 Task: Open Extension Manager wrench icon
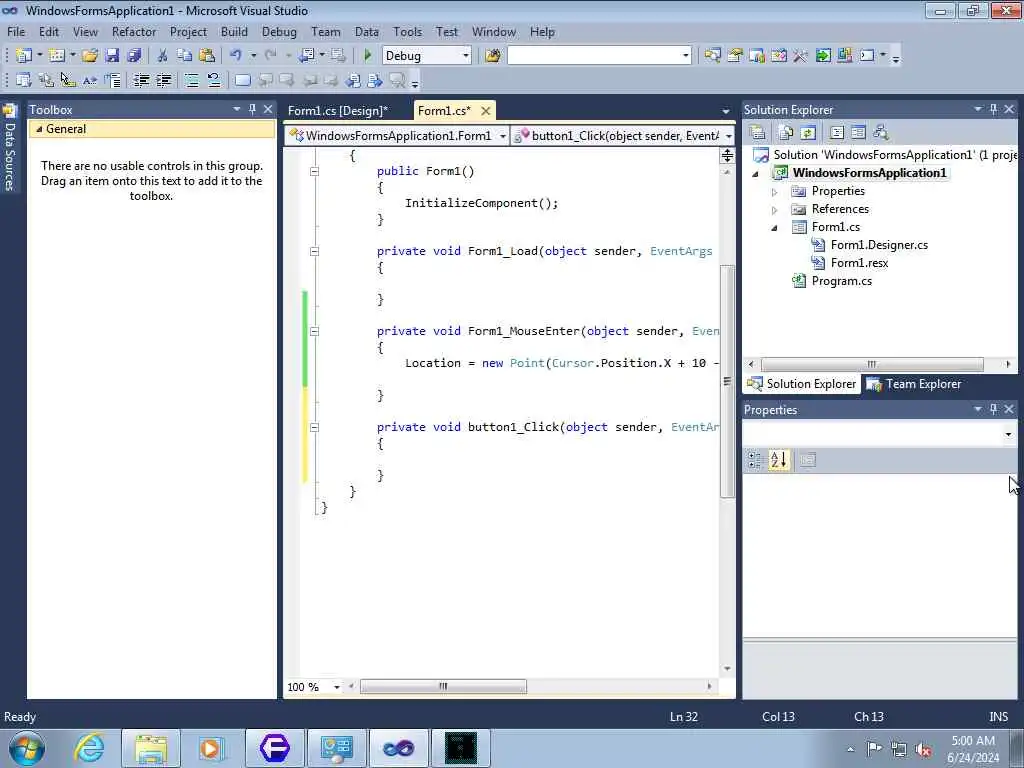800,56
